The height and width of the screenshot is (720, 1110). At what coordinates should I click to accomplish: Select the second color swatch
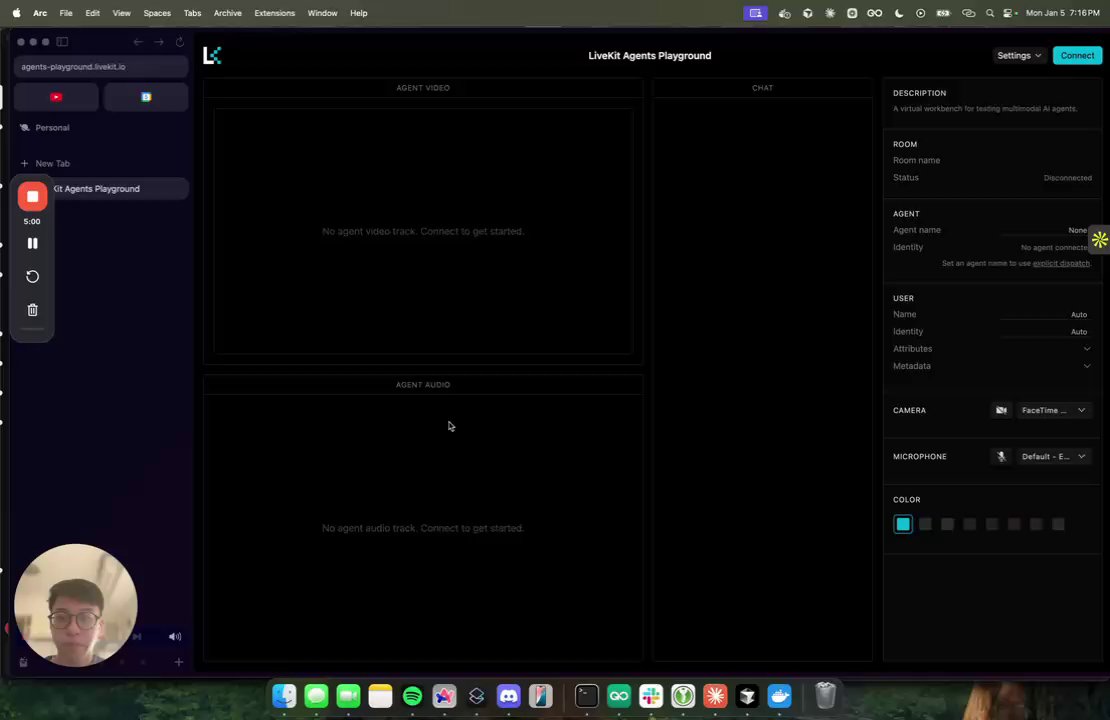pos(925,524)
